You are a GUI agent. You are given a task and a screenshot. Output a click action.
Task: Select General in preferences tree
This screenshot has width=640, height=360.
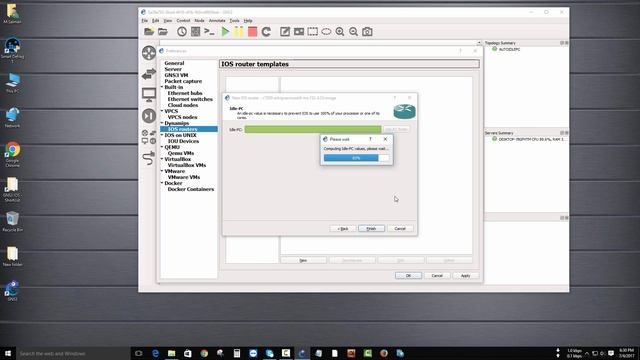tap(174, 63)
